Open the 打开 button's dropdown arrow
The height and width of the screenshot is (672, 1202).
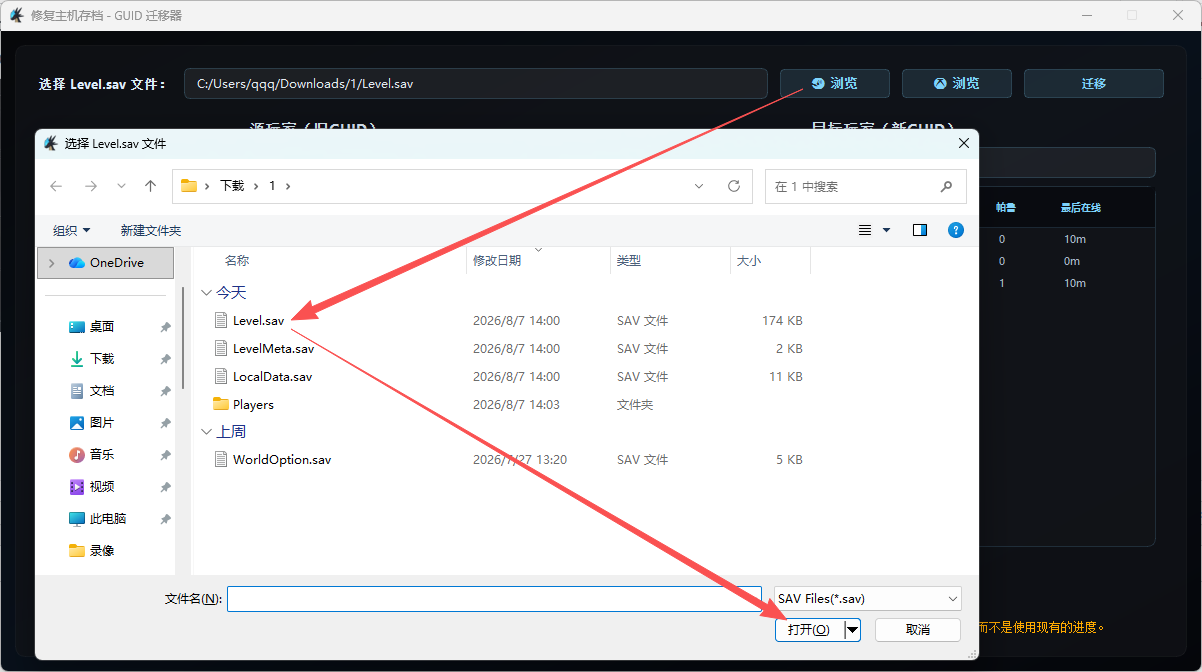pos(852,630)
